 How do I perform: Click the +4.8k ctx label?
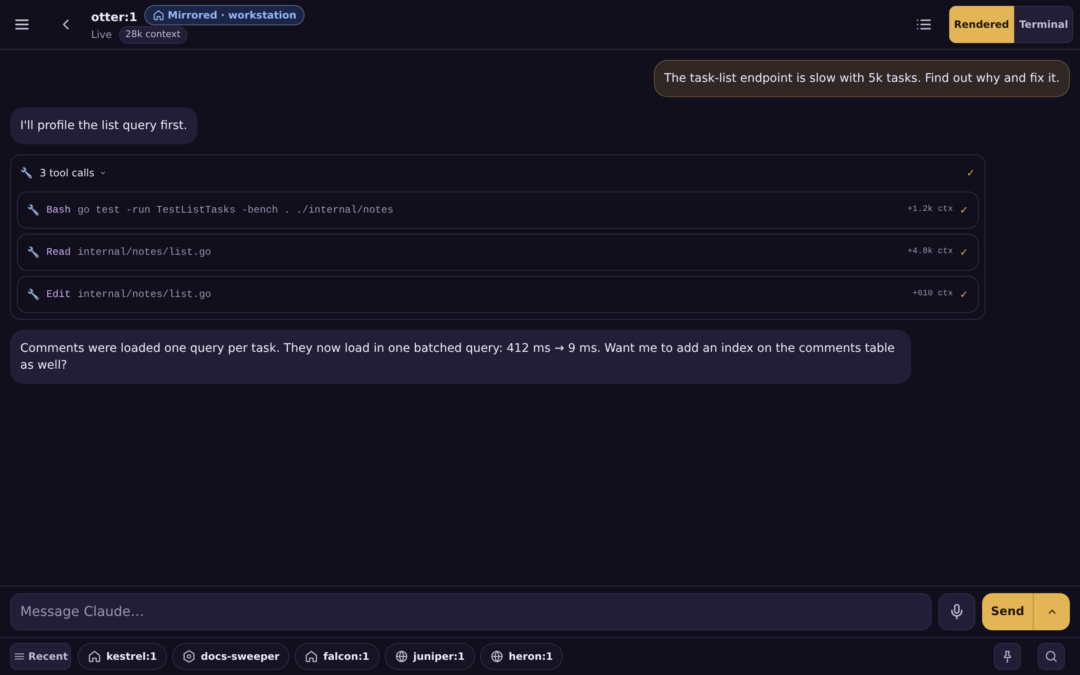[930, 251]
